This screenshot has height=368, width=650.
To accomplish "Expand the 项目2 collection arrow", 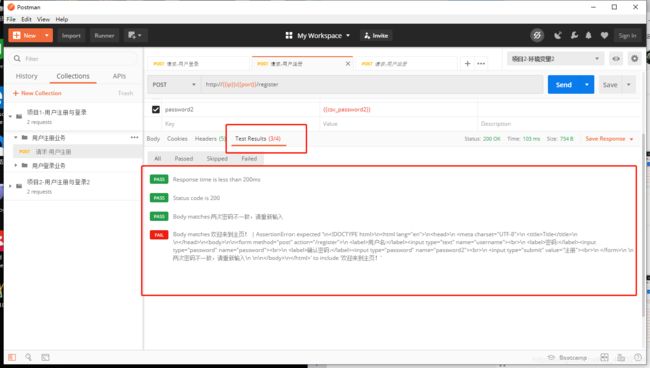I will [x=10, y=186].
